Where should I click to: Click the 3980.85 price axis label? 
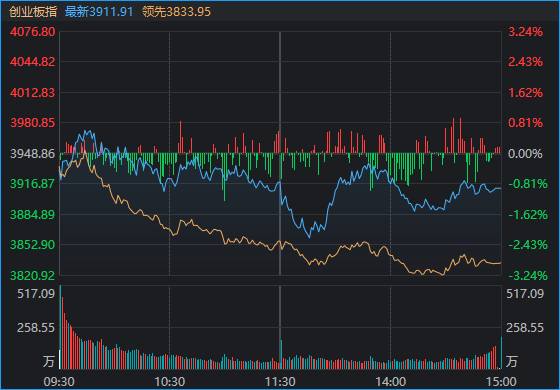click(33, 123)
